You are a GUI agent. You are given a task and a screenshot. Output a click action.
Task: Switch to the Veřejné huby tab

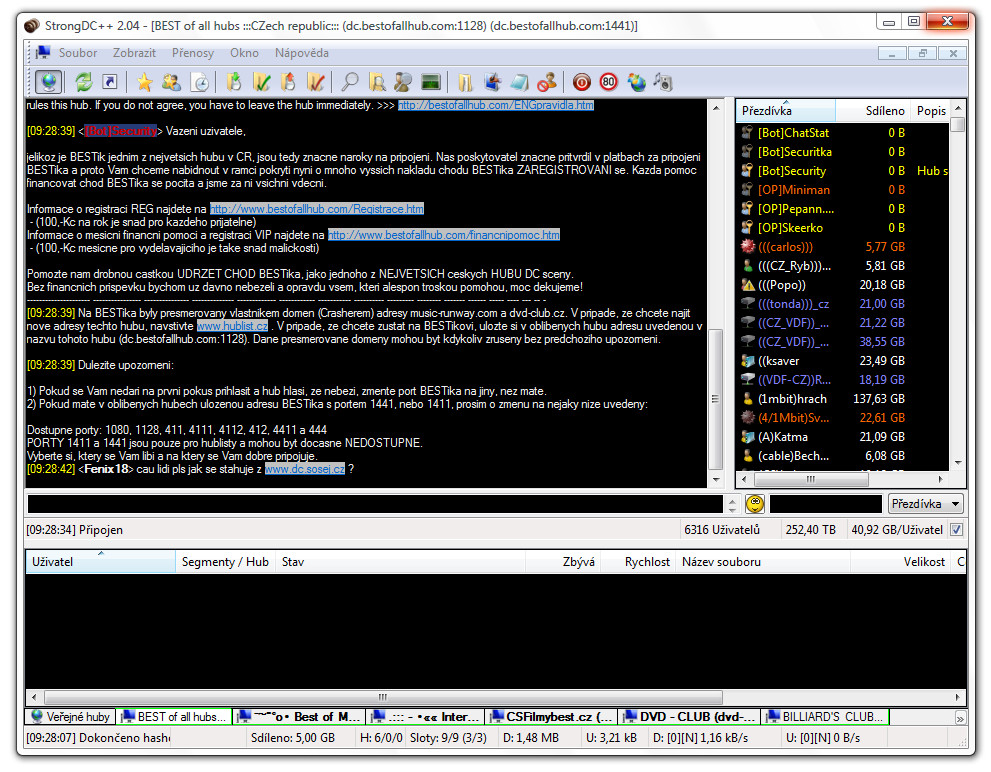(70, 717)
